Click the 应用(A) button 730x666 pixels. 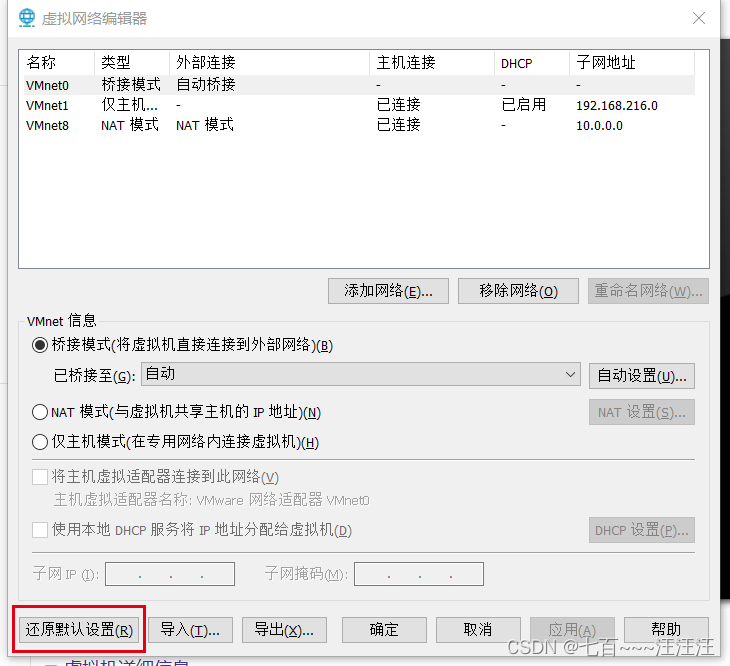tap(572, 630)
